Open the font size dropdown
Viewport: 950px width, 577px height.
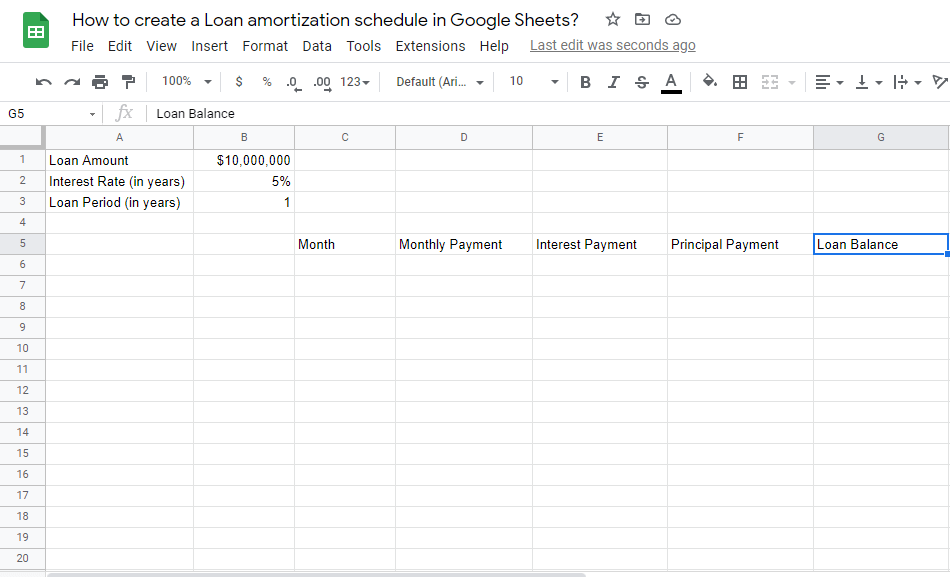click(533, 81)
